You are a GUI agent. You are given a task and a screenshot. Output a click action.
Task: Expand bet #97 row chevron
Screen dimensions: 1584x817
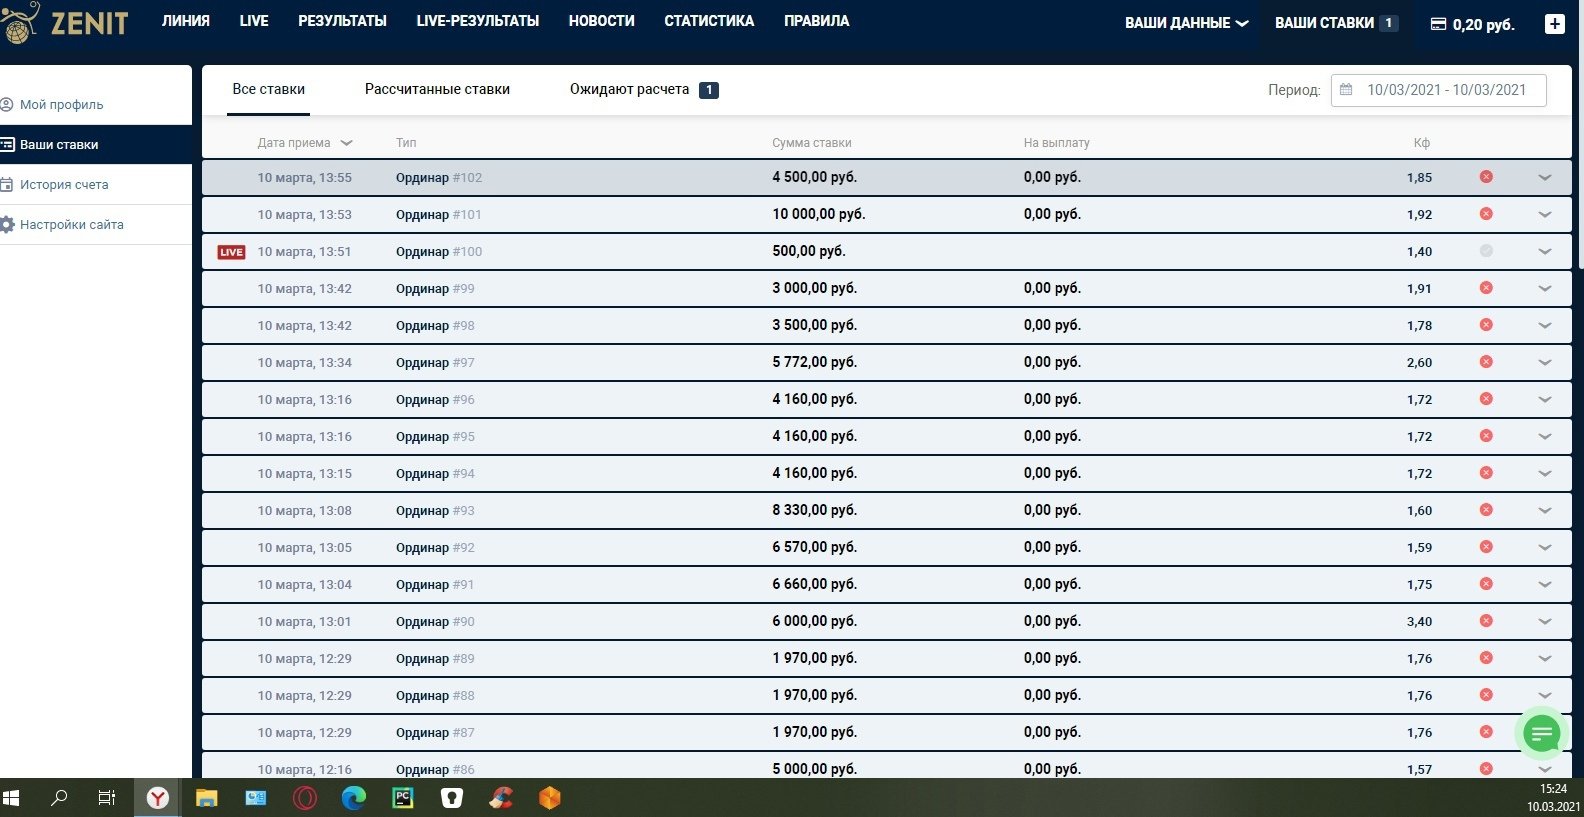point(1544,362)
